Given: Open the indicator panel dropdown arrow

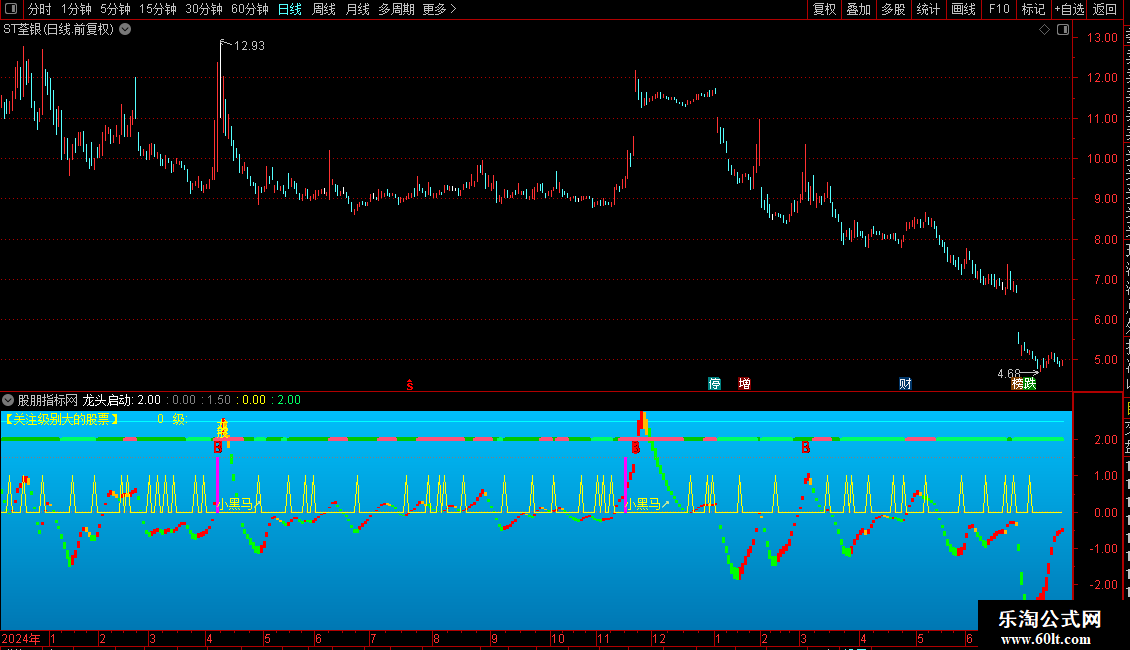Looking at the screenshot, I should coord(8,400).
